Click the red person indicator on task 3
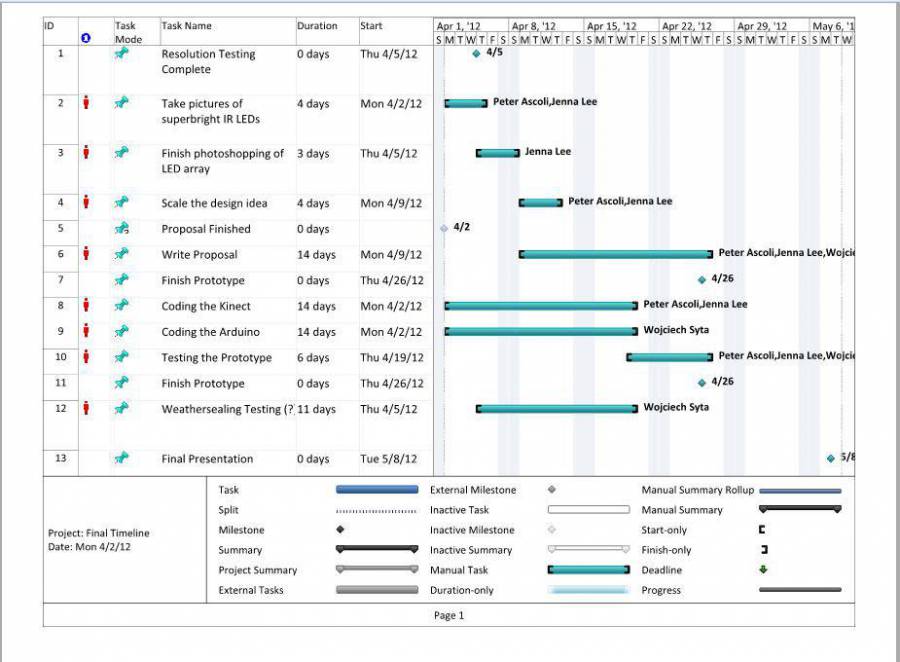This screenshot has width=900, height=662. 86,153
